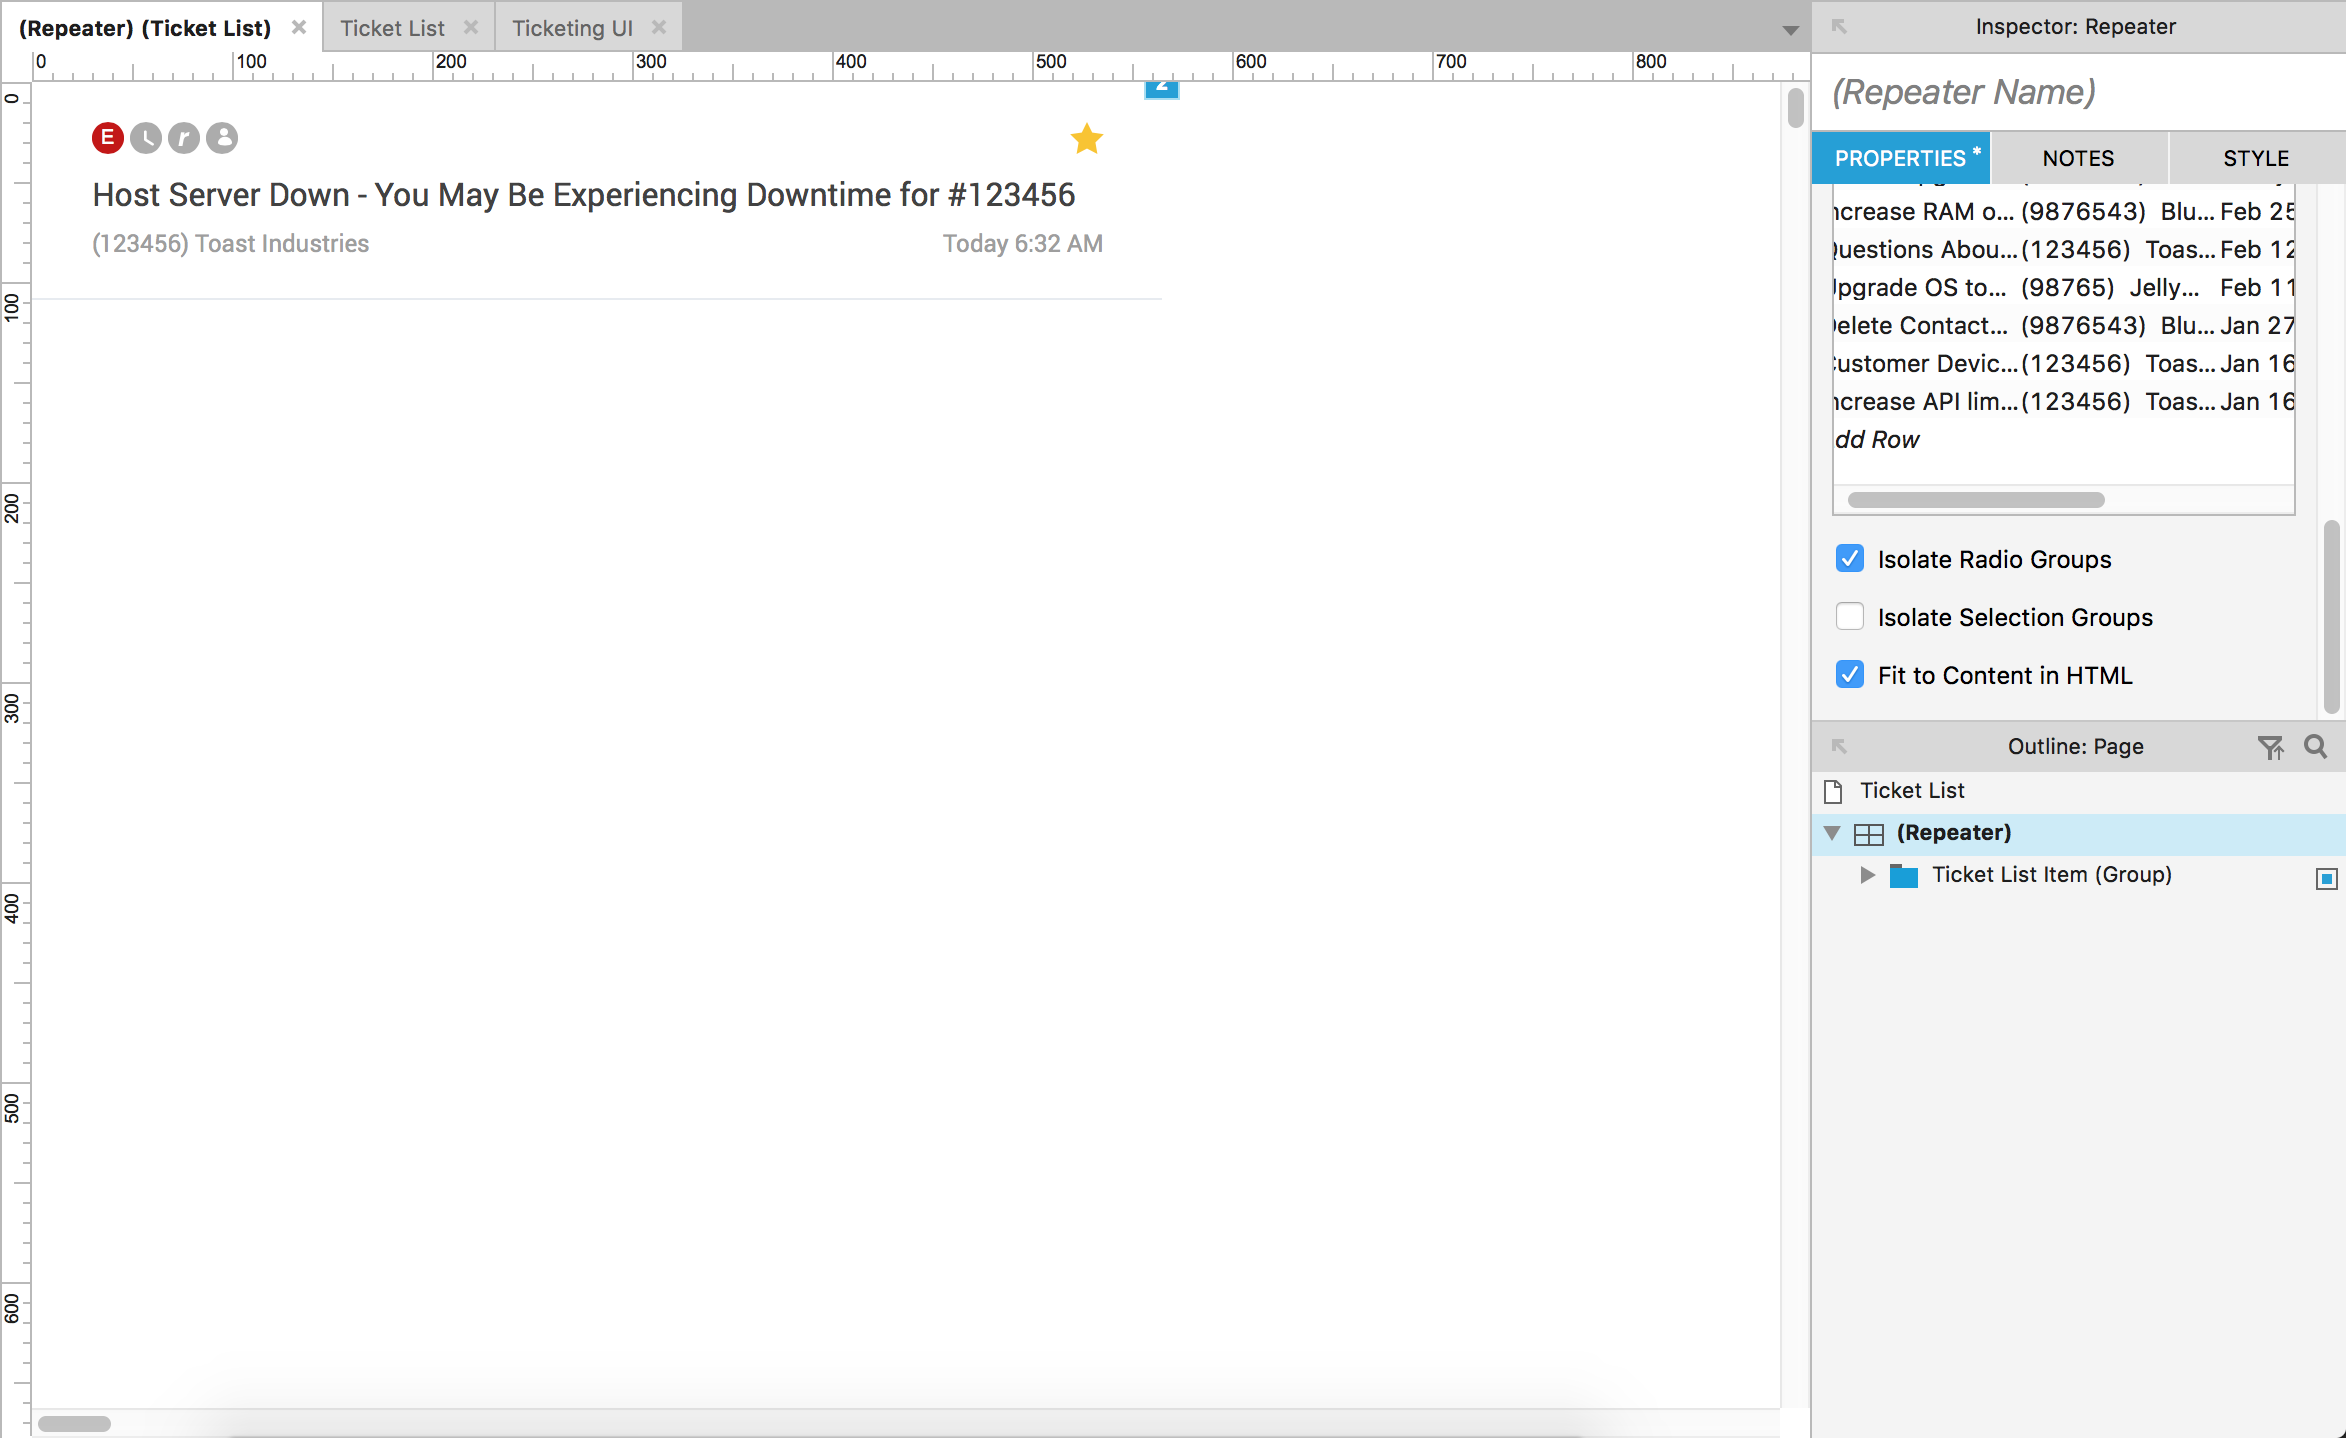
Task: Click Add Row in repeater dataset
Action: (x=1877, y=440)
